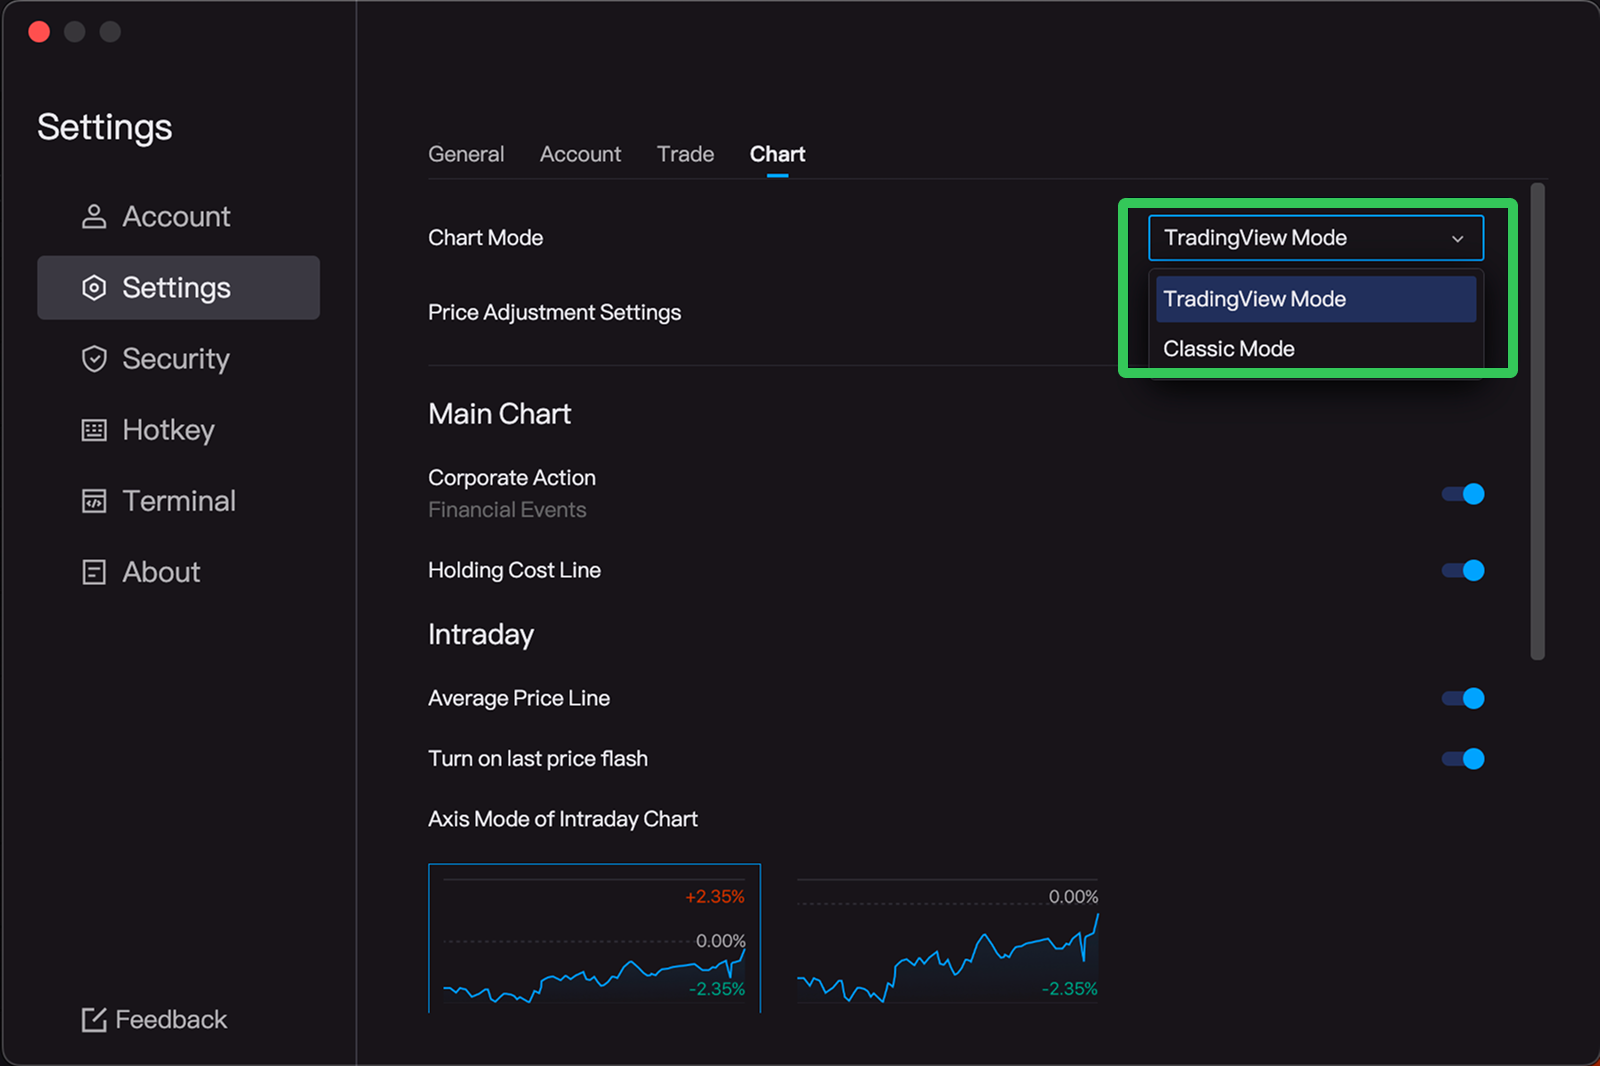Screen dimensions: 1600x1066
Task: Click the red window close button
Action: (39, 32)
